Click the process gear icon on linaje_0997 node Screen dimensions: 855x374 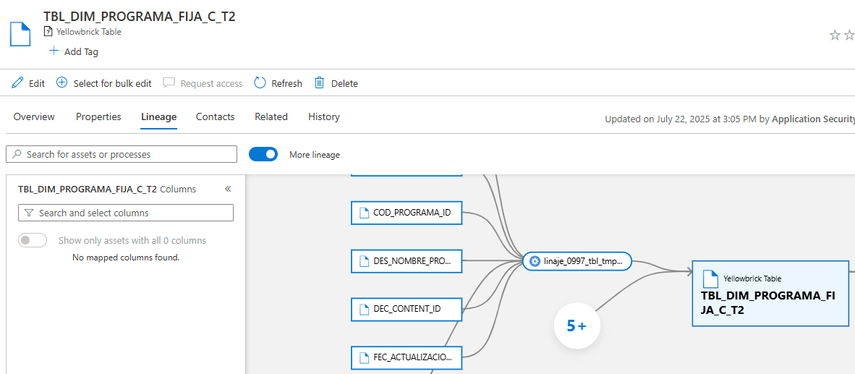(534, 261)
